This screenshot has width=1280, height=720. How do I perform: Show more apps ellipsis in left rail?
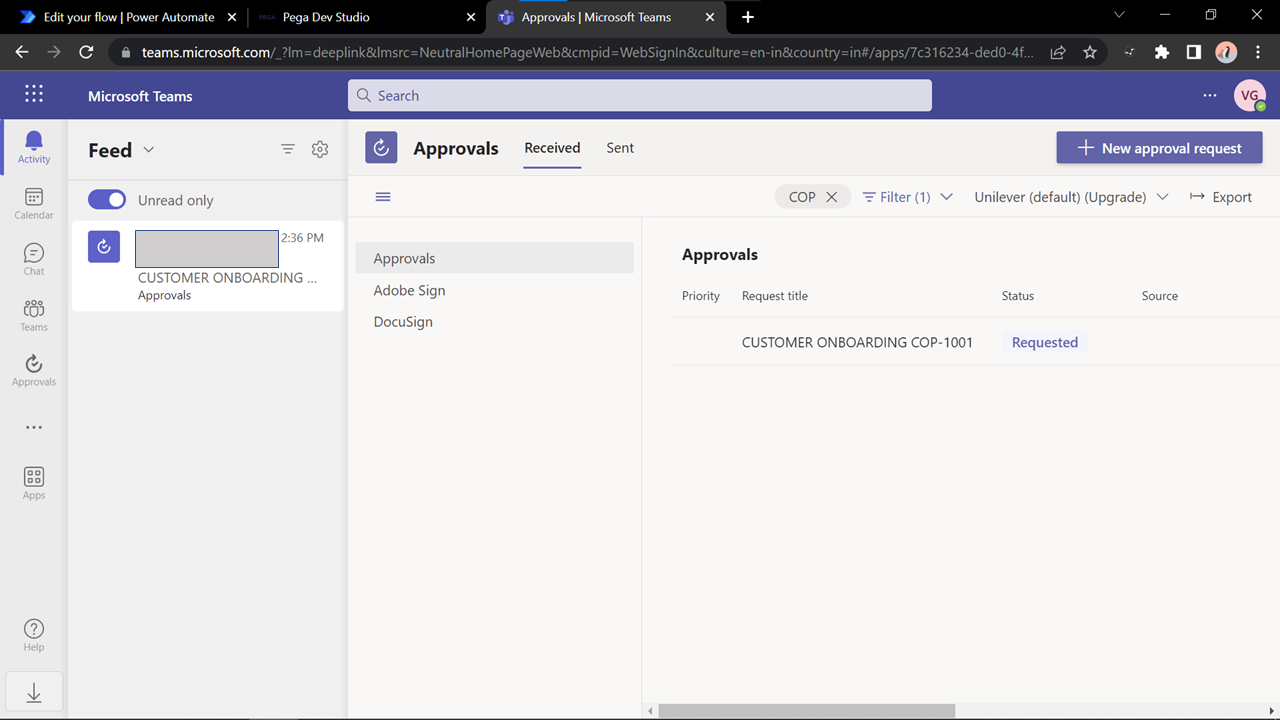coord(34,427)
